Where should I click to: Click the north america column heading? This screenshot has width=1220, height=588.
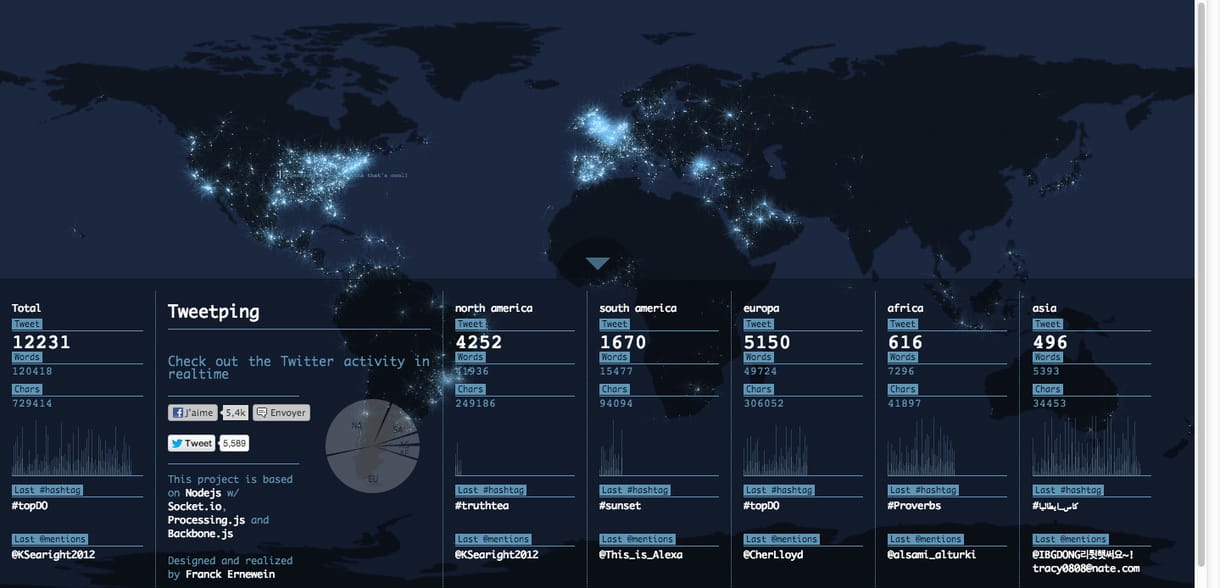pyautogui.click(x=494, y=308)
